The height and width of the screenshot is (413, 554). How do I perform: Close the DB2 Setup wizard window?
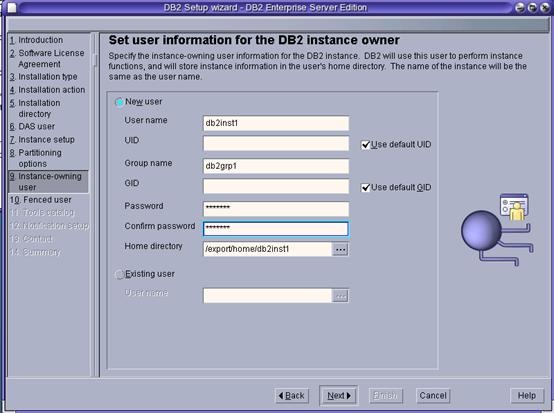(545, 7)
